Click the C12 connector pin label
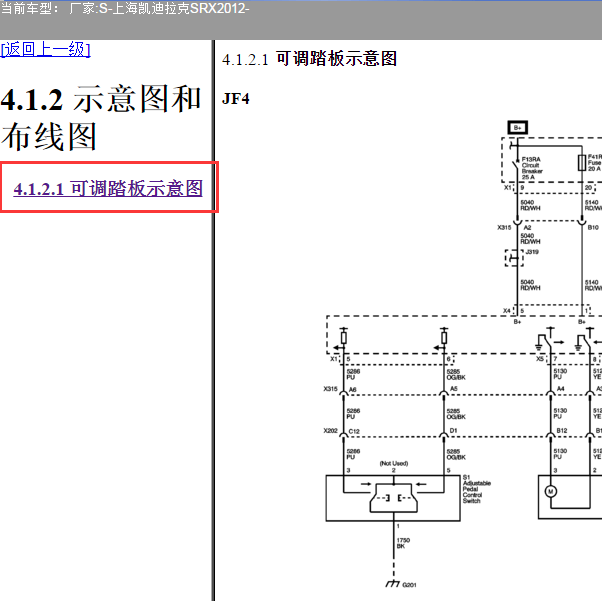Image resolution: width=602 pixels, height=601 pixels. coord(354,431)
